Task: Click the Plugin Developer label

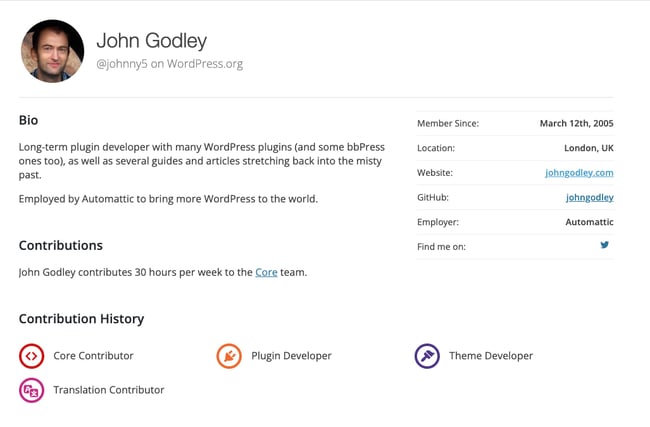Action: pos(291,355)
